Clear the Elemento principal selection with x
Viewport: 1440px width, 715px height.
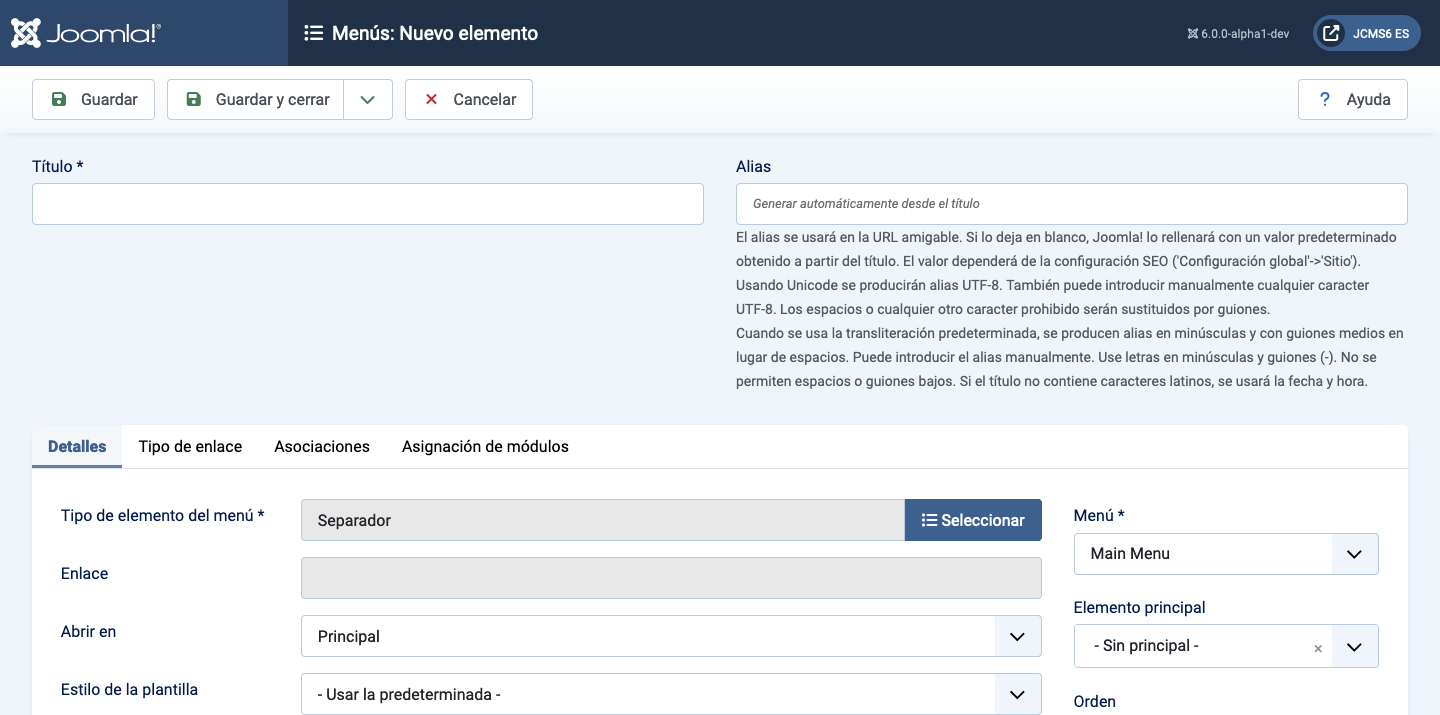point(1318,648)
